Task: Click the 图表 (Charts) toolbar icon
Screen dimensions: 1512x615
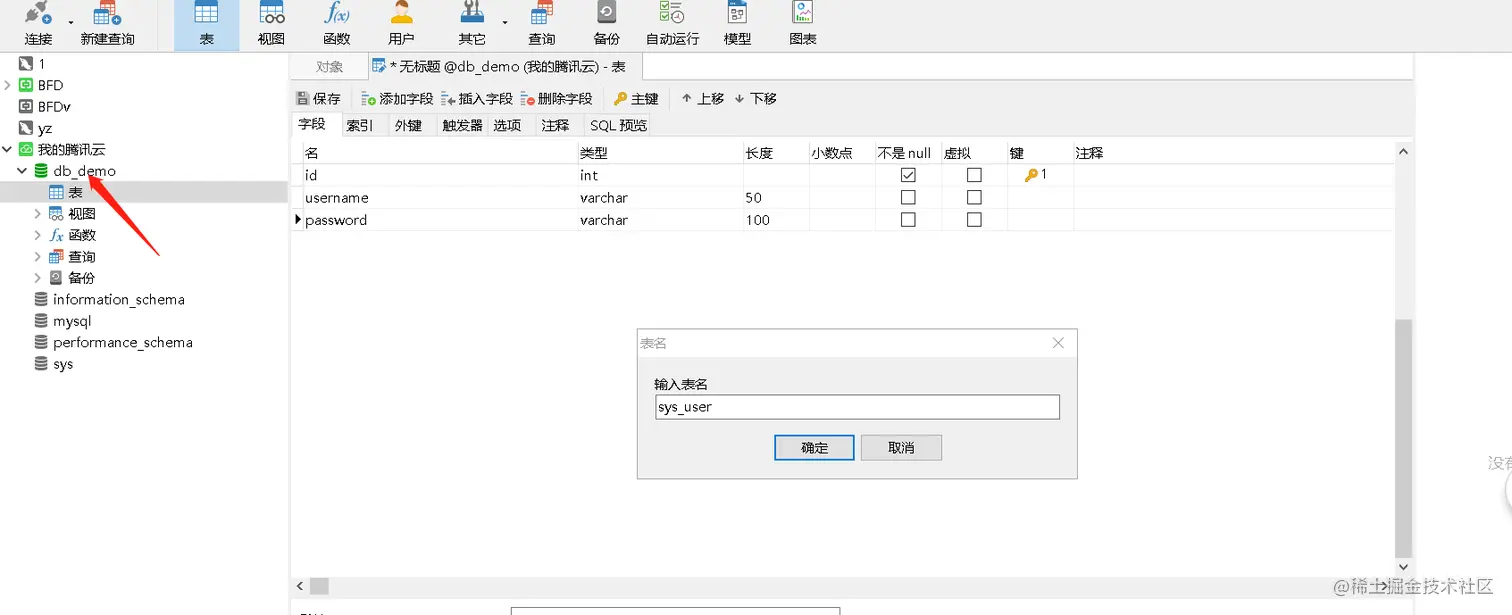Action: tap(801, 22)
